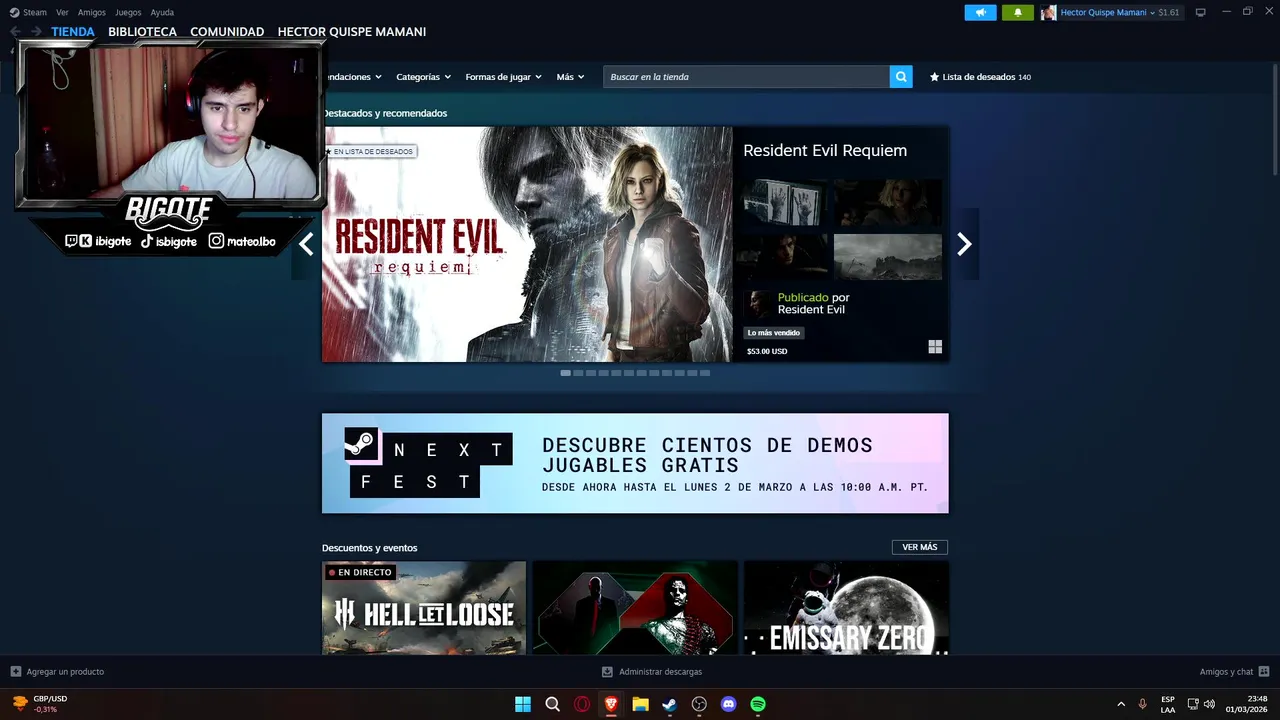1280x720 pixels.
Task: Open the Juegos menu
Action: pos(128,12)
